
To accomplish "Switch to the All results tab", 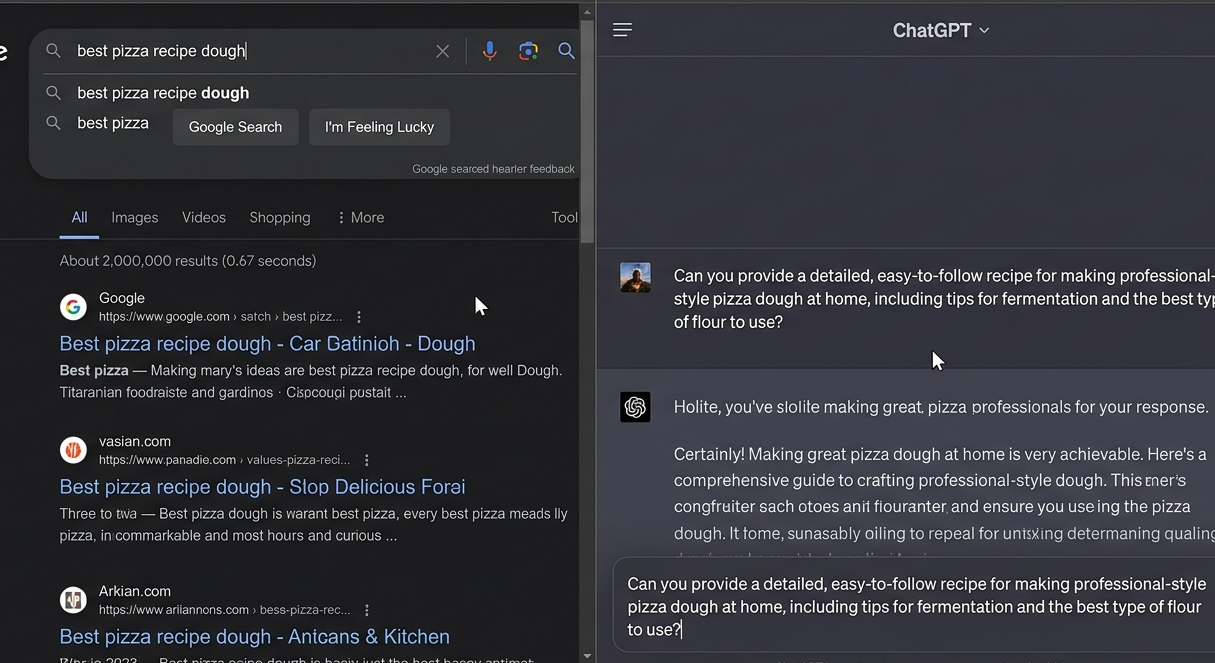I will [79, 217].
